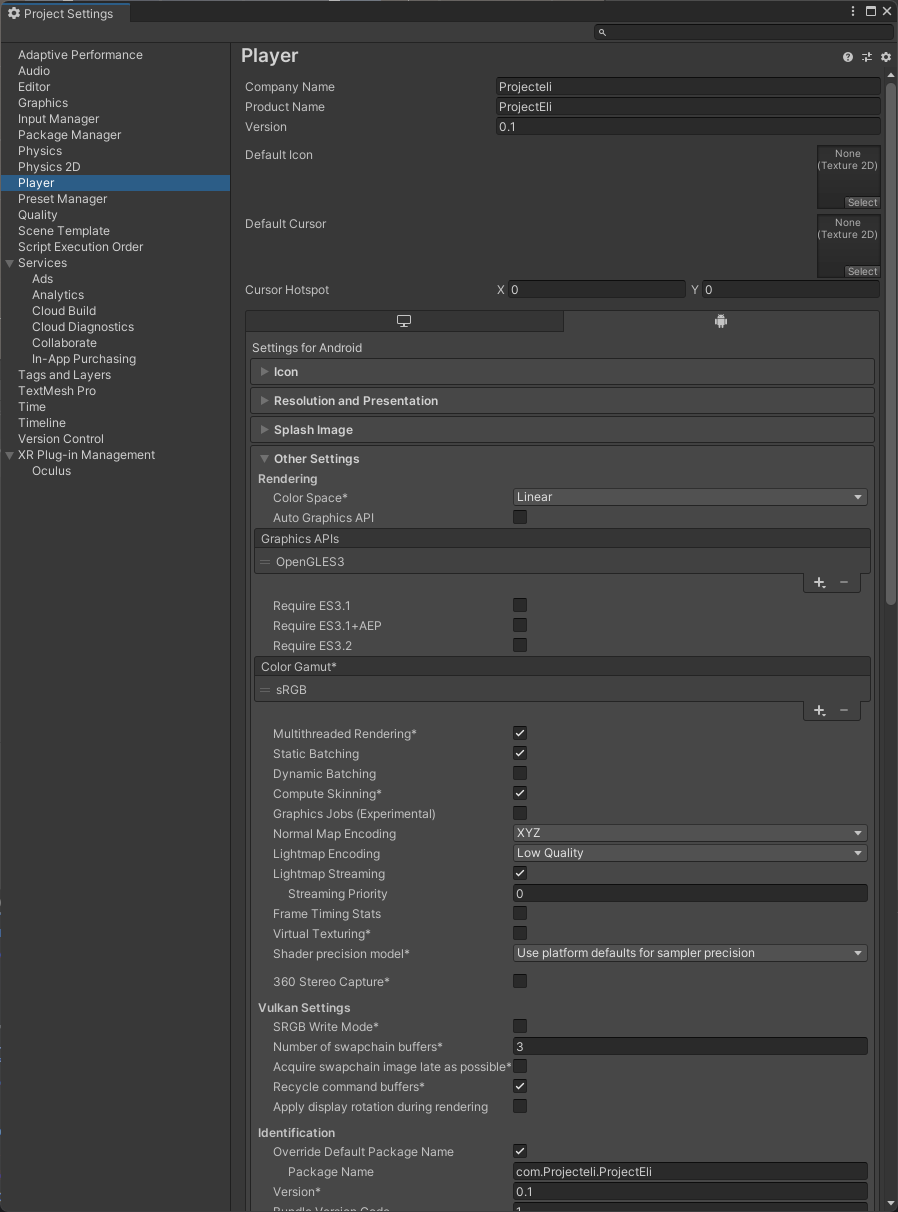
Task: Click the Number of swapchain buffers field
Action: click(x=690, y=1046)
